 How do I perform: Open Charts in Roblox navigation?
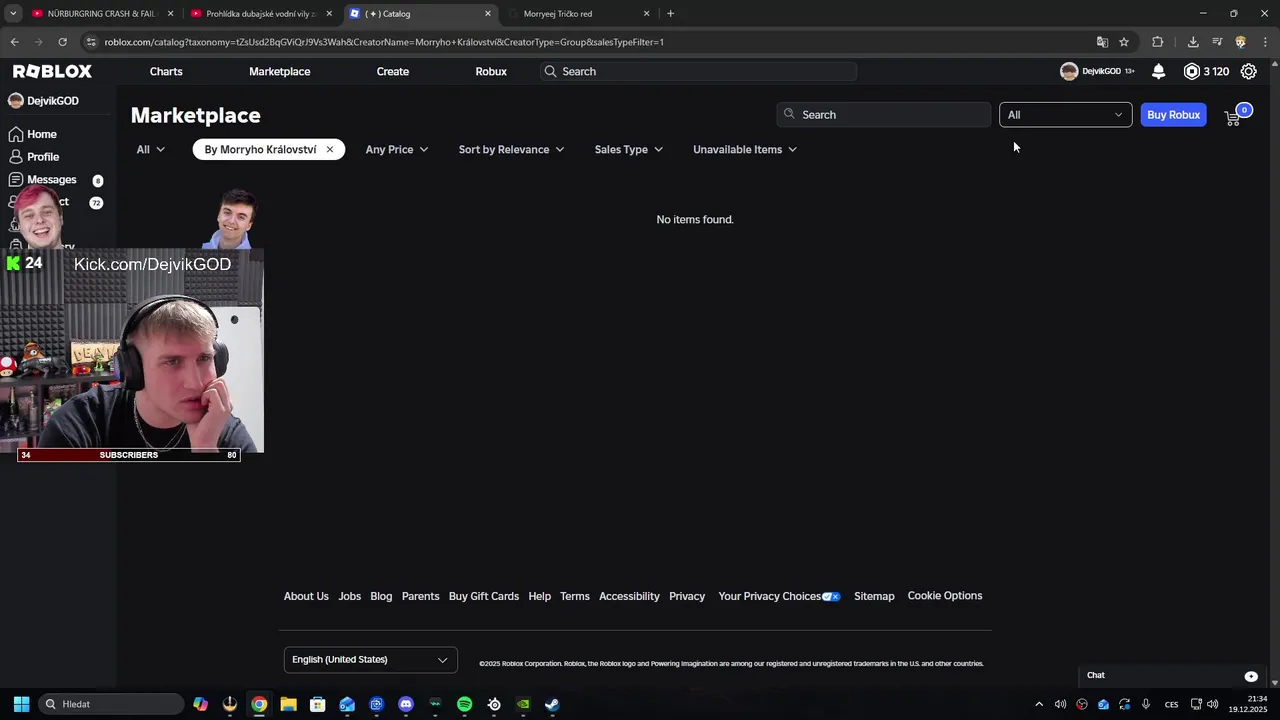pyautogui.click(x=166, y=71)
